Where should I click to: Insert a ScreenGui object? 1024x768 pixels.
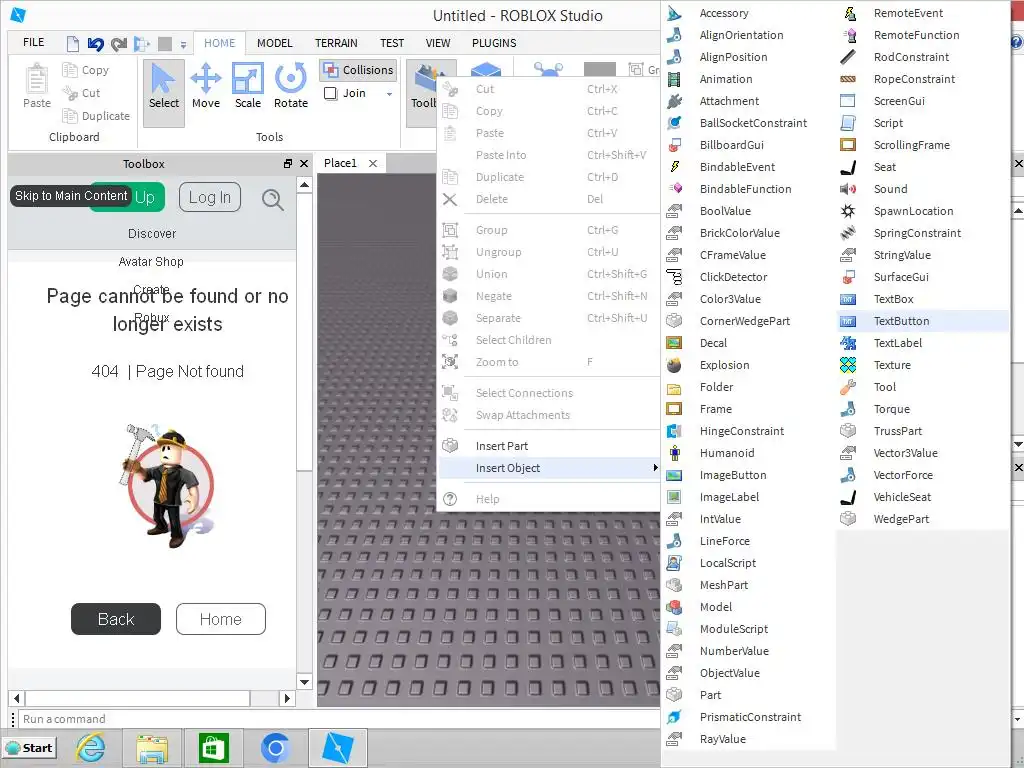pos(923,101)
